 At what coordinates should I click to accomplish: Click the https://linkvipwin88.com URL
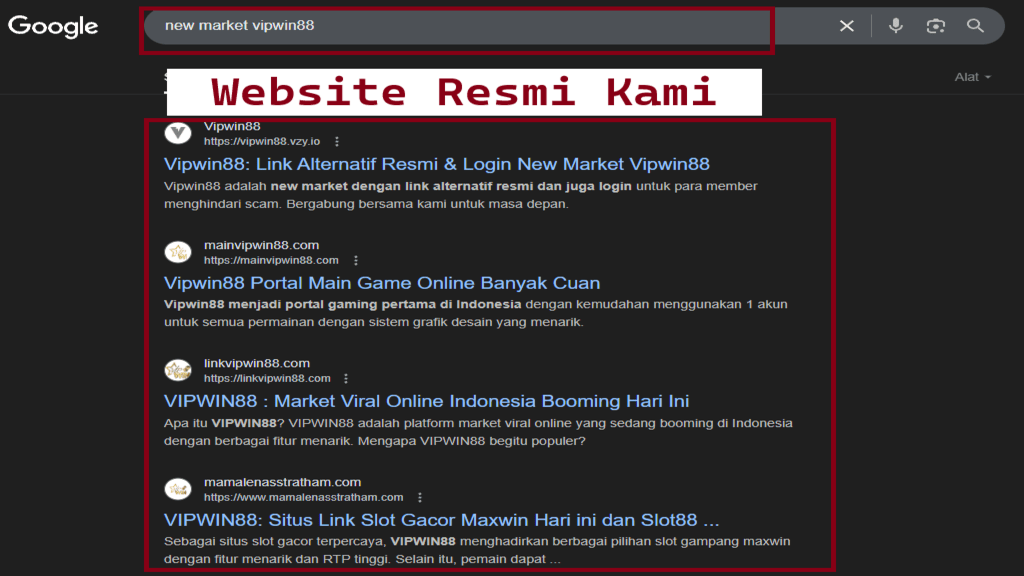click(267, 379)
